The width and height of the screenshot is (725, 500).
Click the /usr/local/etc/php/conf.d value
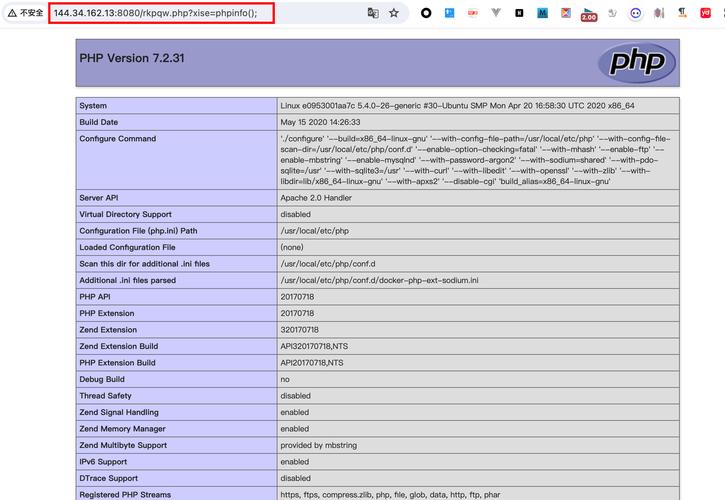coord(328,264)
